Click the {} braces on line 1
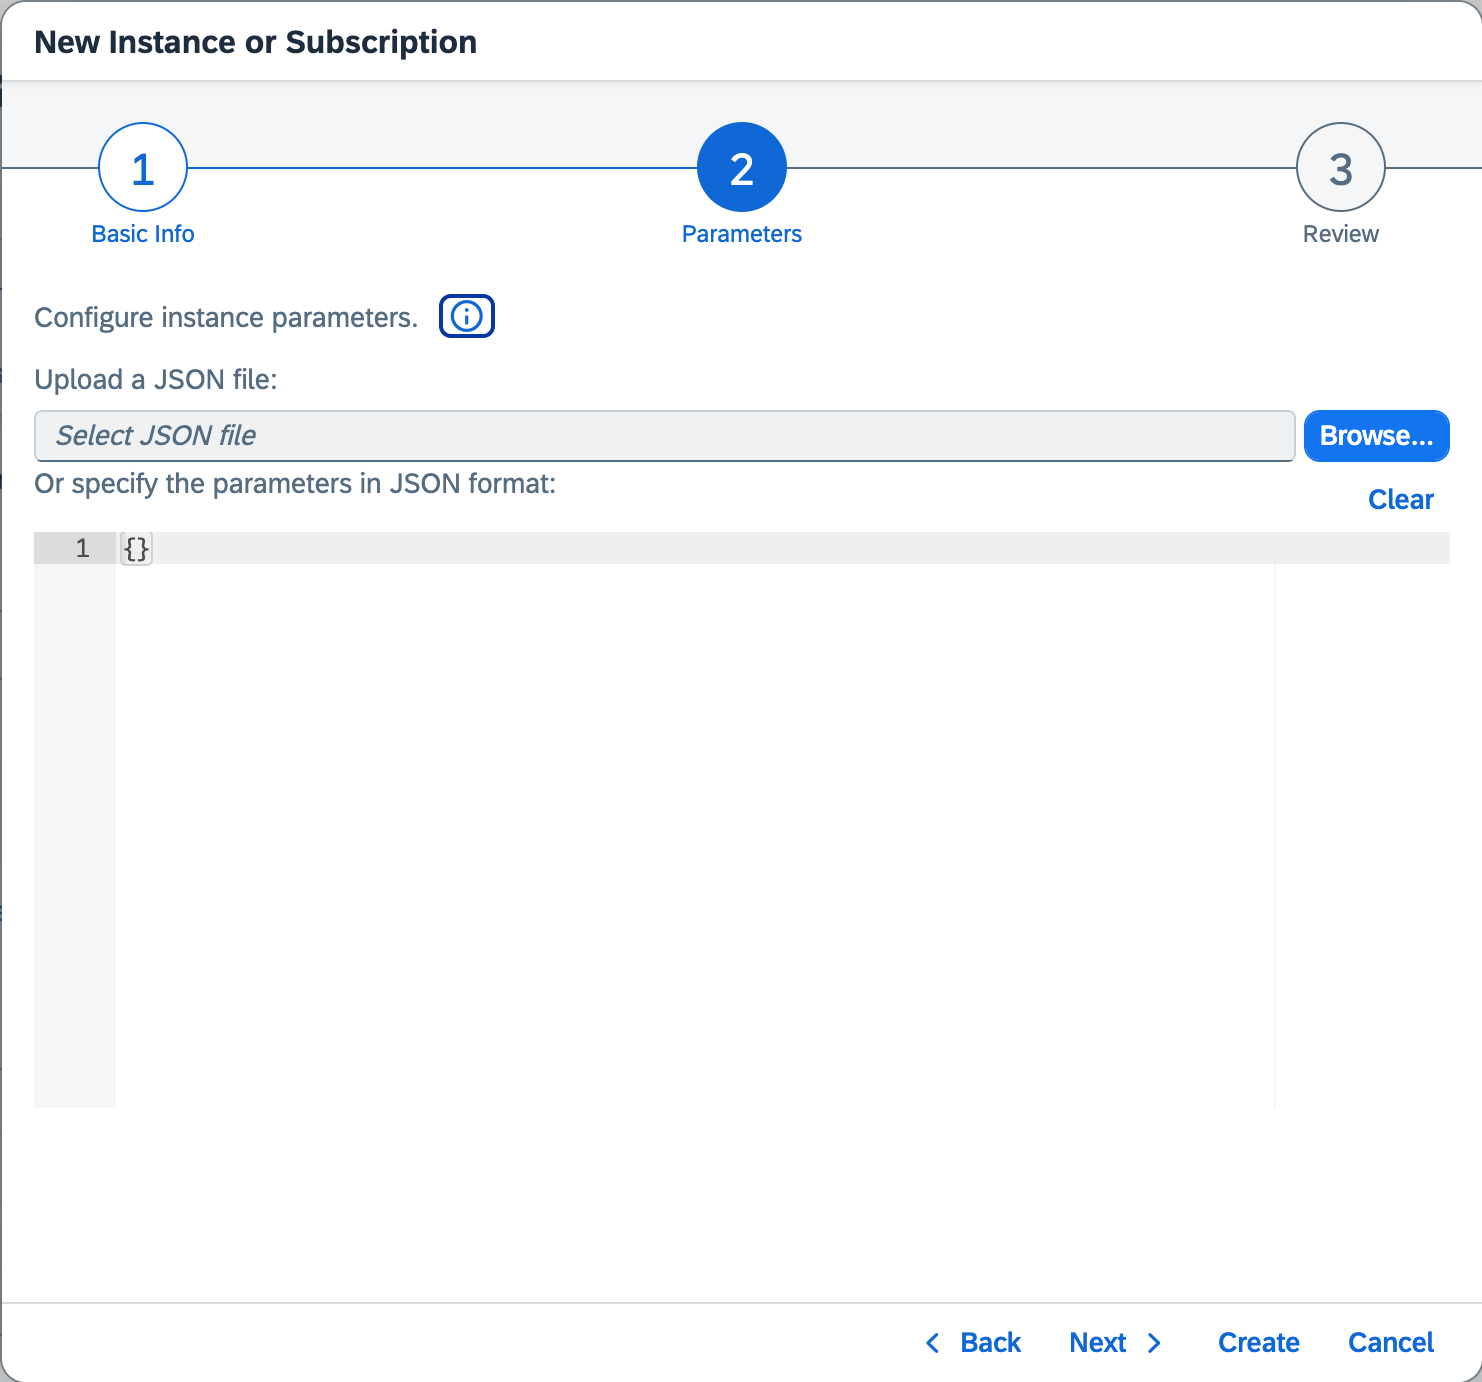The height and width of the screenshot is (1382, 1482). [136, 548]
